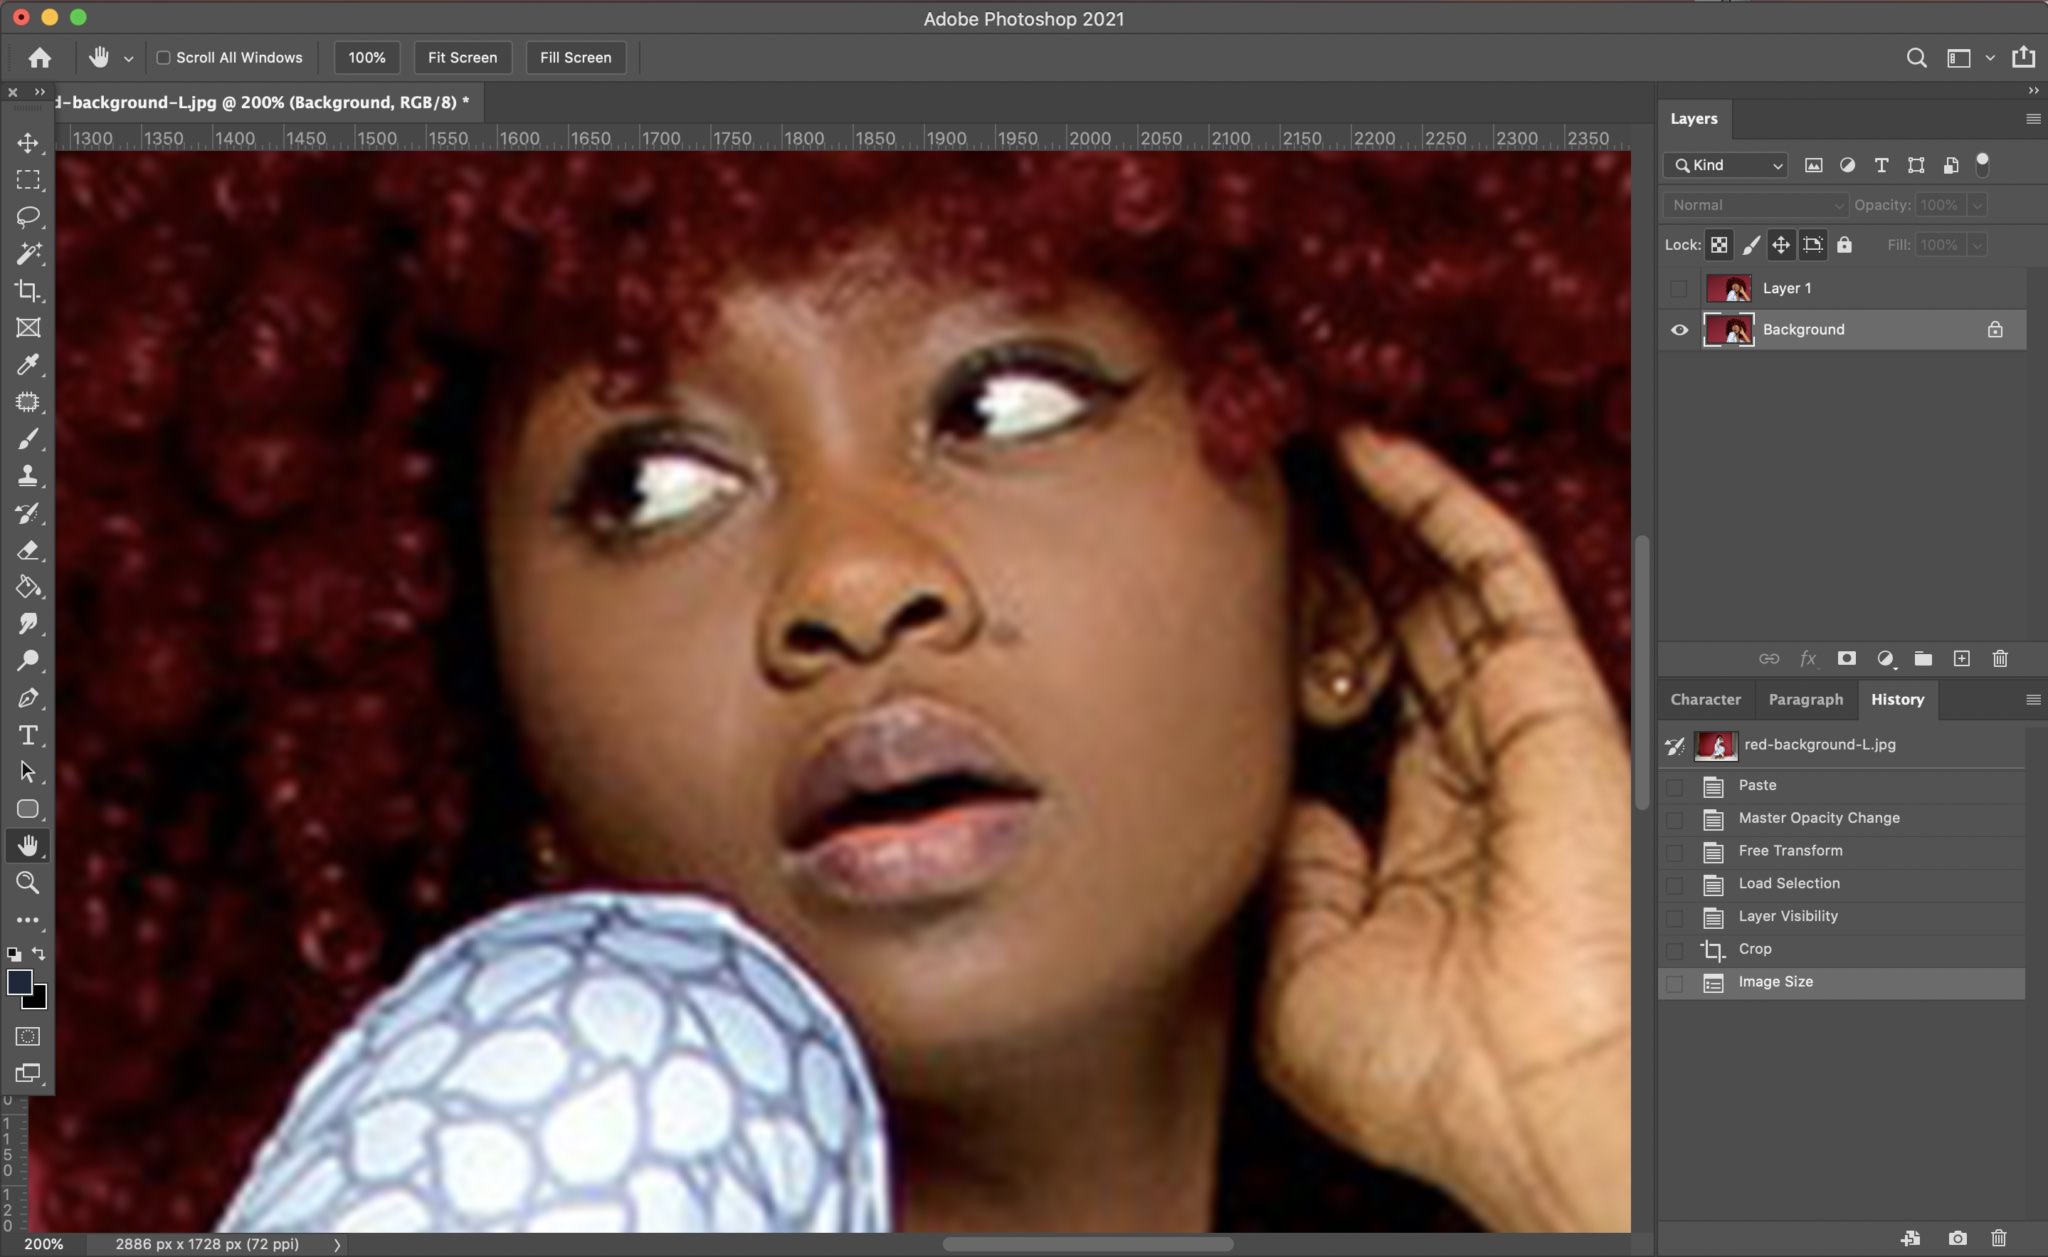The height and width of the screenshot is (1257, 2048).
Task: Click the delete layer trash icon
Action: 2000,658
